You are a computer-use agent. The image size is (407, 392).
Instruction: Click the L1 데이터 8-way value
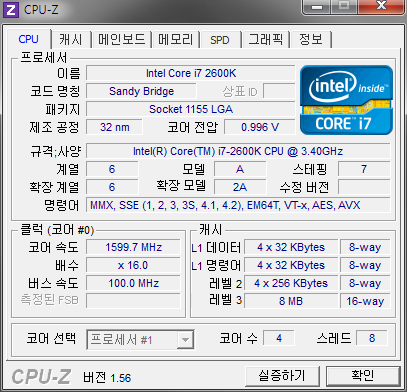tap(365, 247)
